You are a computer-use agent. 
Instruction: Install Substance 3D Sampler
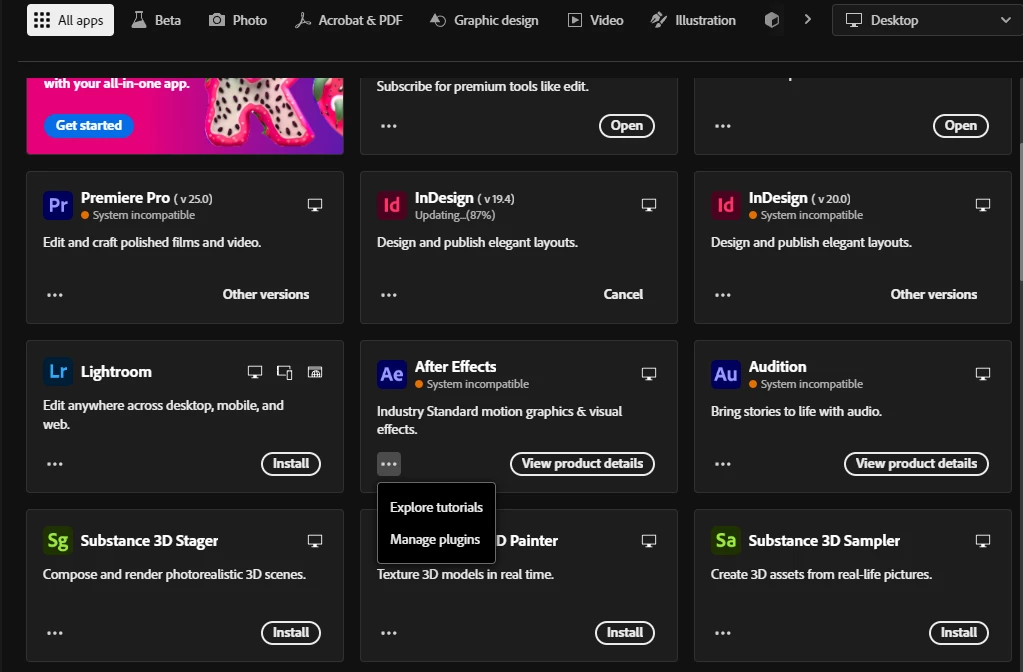958,633
